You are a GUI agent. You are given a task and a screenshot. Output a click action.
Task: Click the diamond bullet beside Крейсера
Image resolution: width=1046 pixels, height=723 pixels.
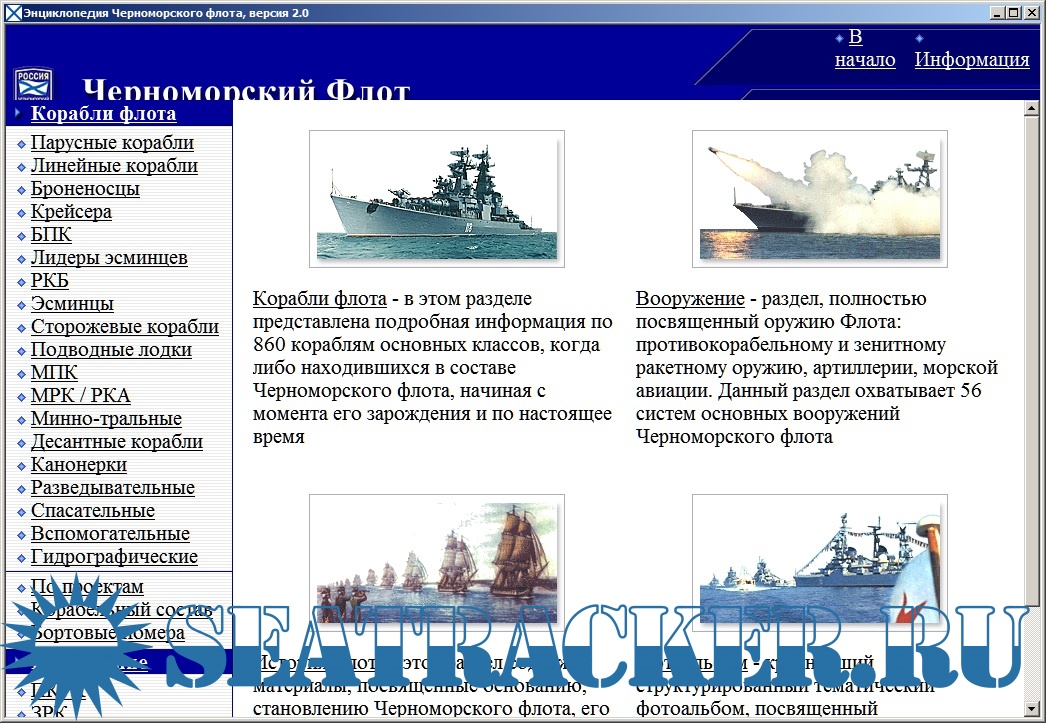pos(22,213)
